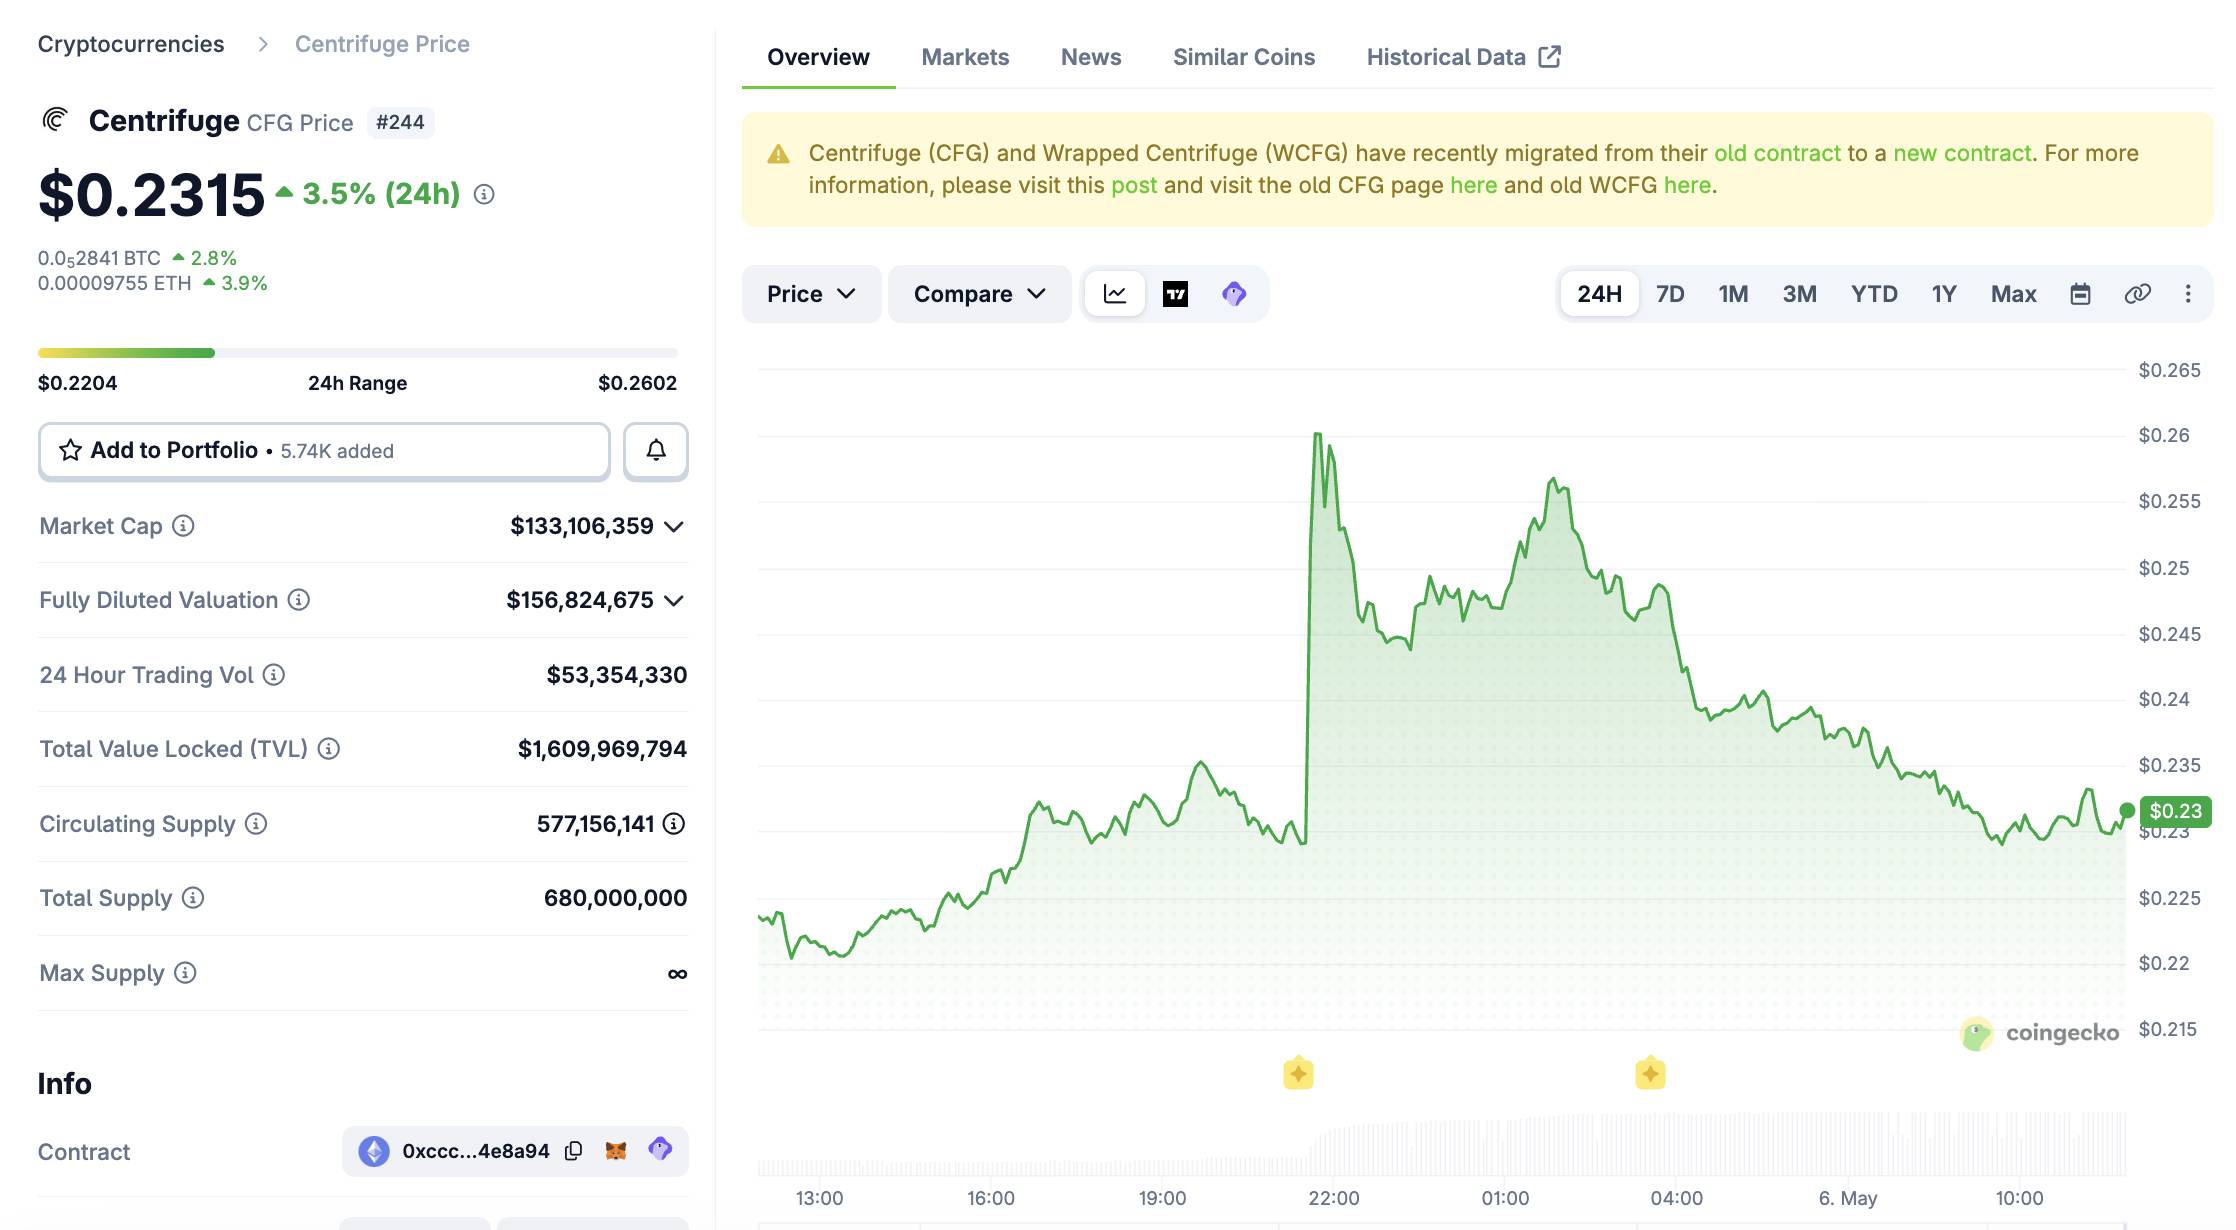Click the warning triangle icon in the notice
Image resolution: width=2236 pixels, height=1230 pixels.
778,154
